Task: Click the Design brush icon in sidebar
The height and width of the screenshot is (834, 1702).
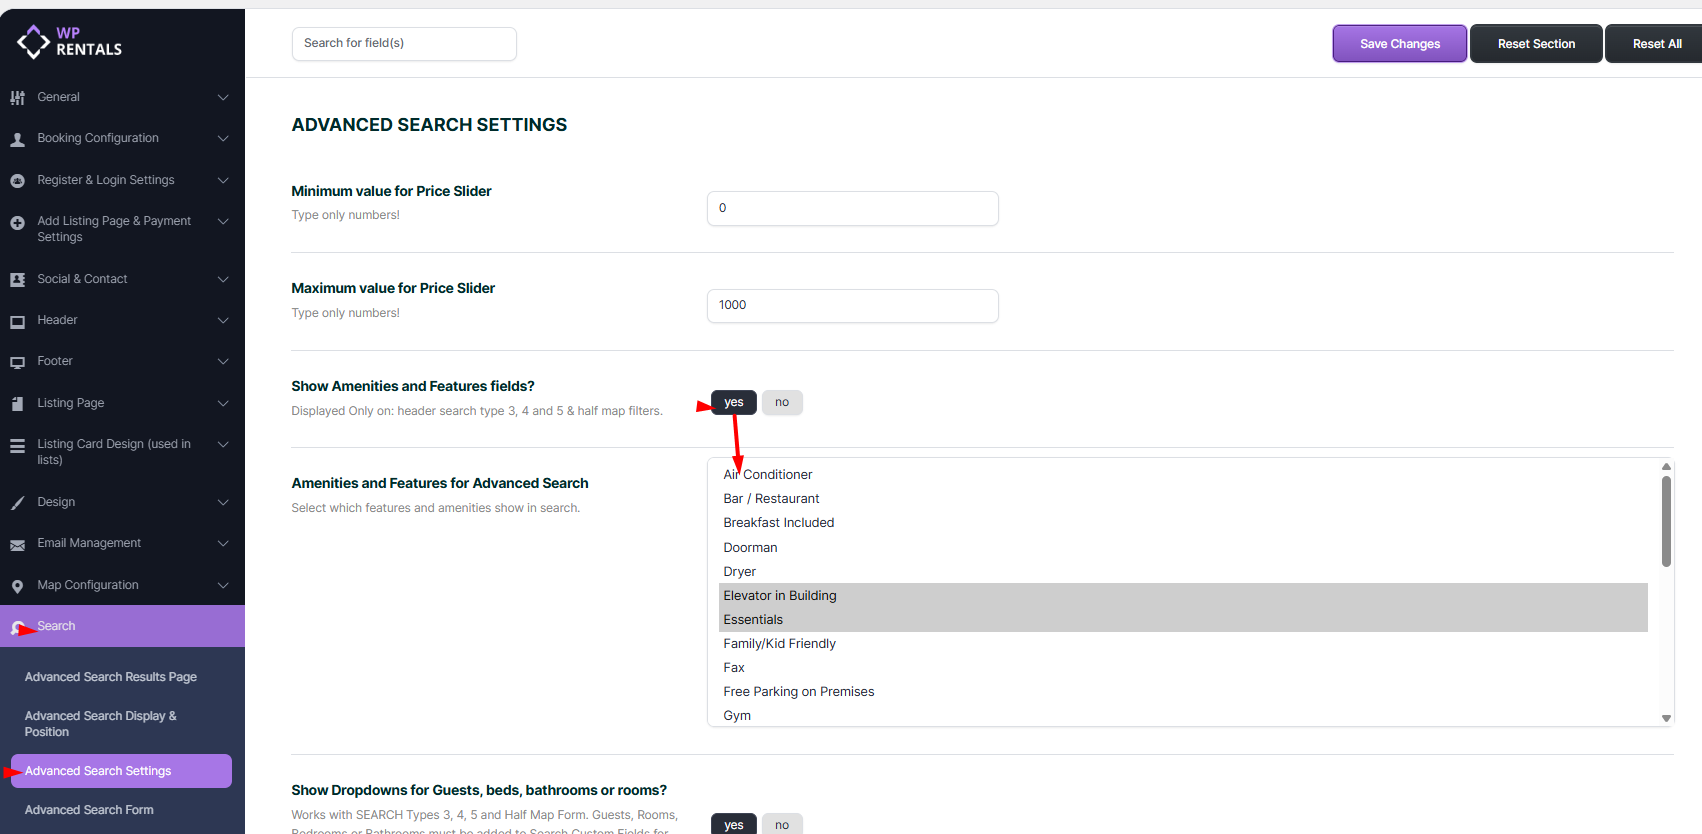Action: pyautogui.click(x=17, y=503)
